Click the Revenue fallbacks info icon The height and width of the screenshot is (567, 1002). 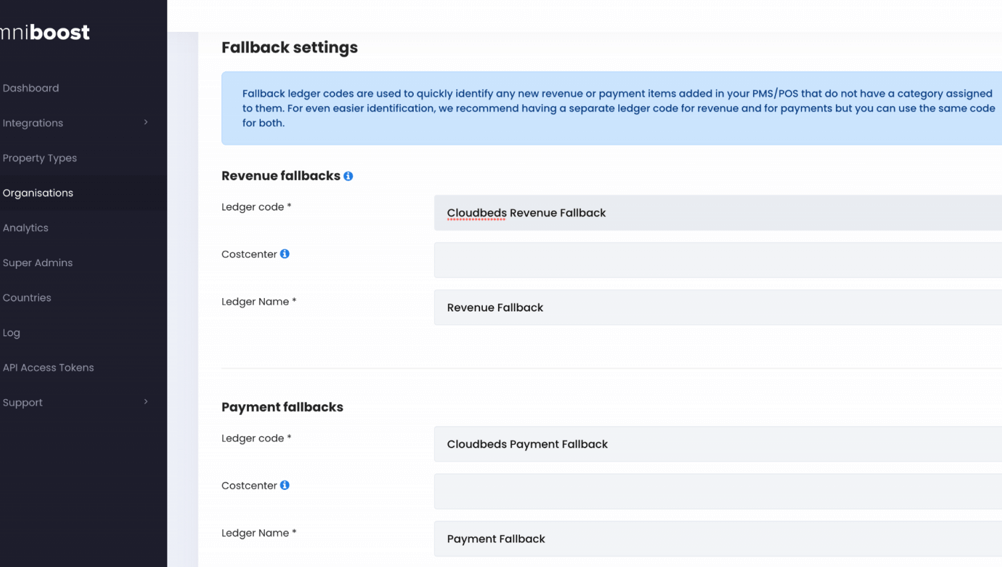348,176
